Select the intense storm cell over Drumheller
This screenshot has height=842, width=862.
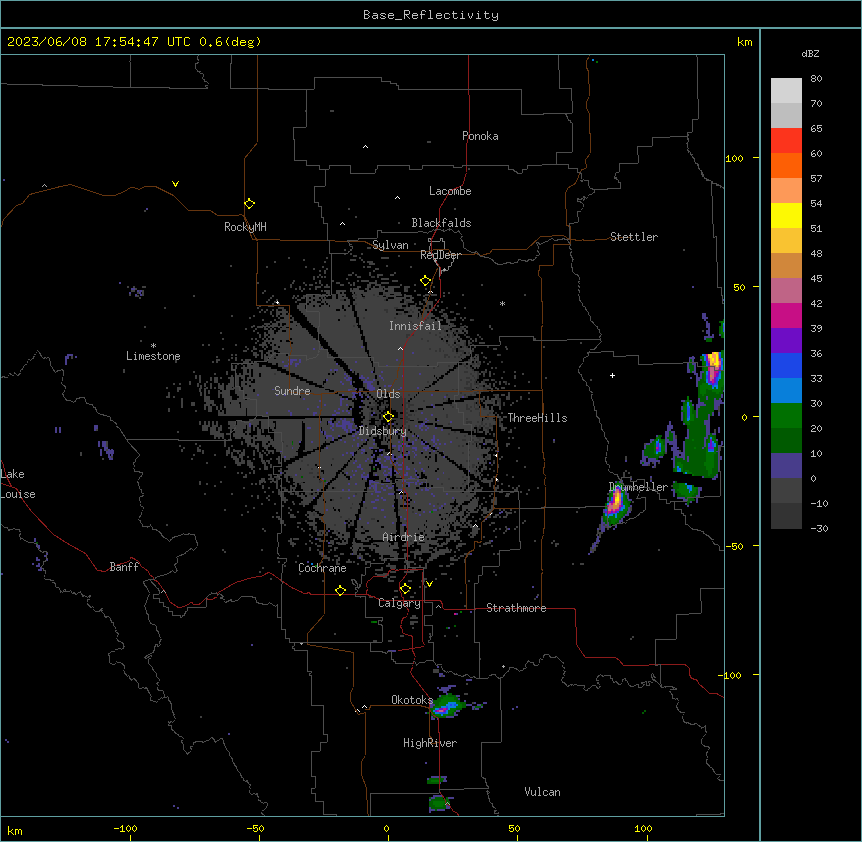point(615,503)
